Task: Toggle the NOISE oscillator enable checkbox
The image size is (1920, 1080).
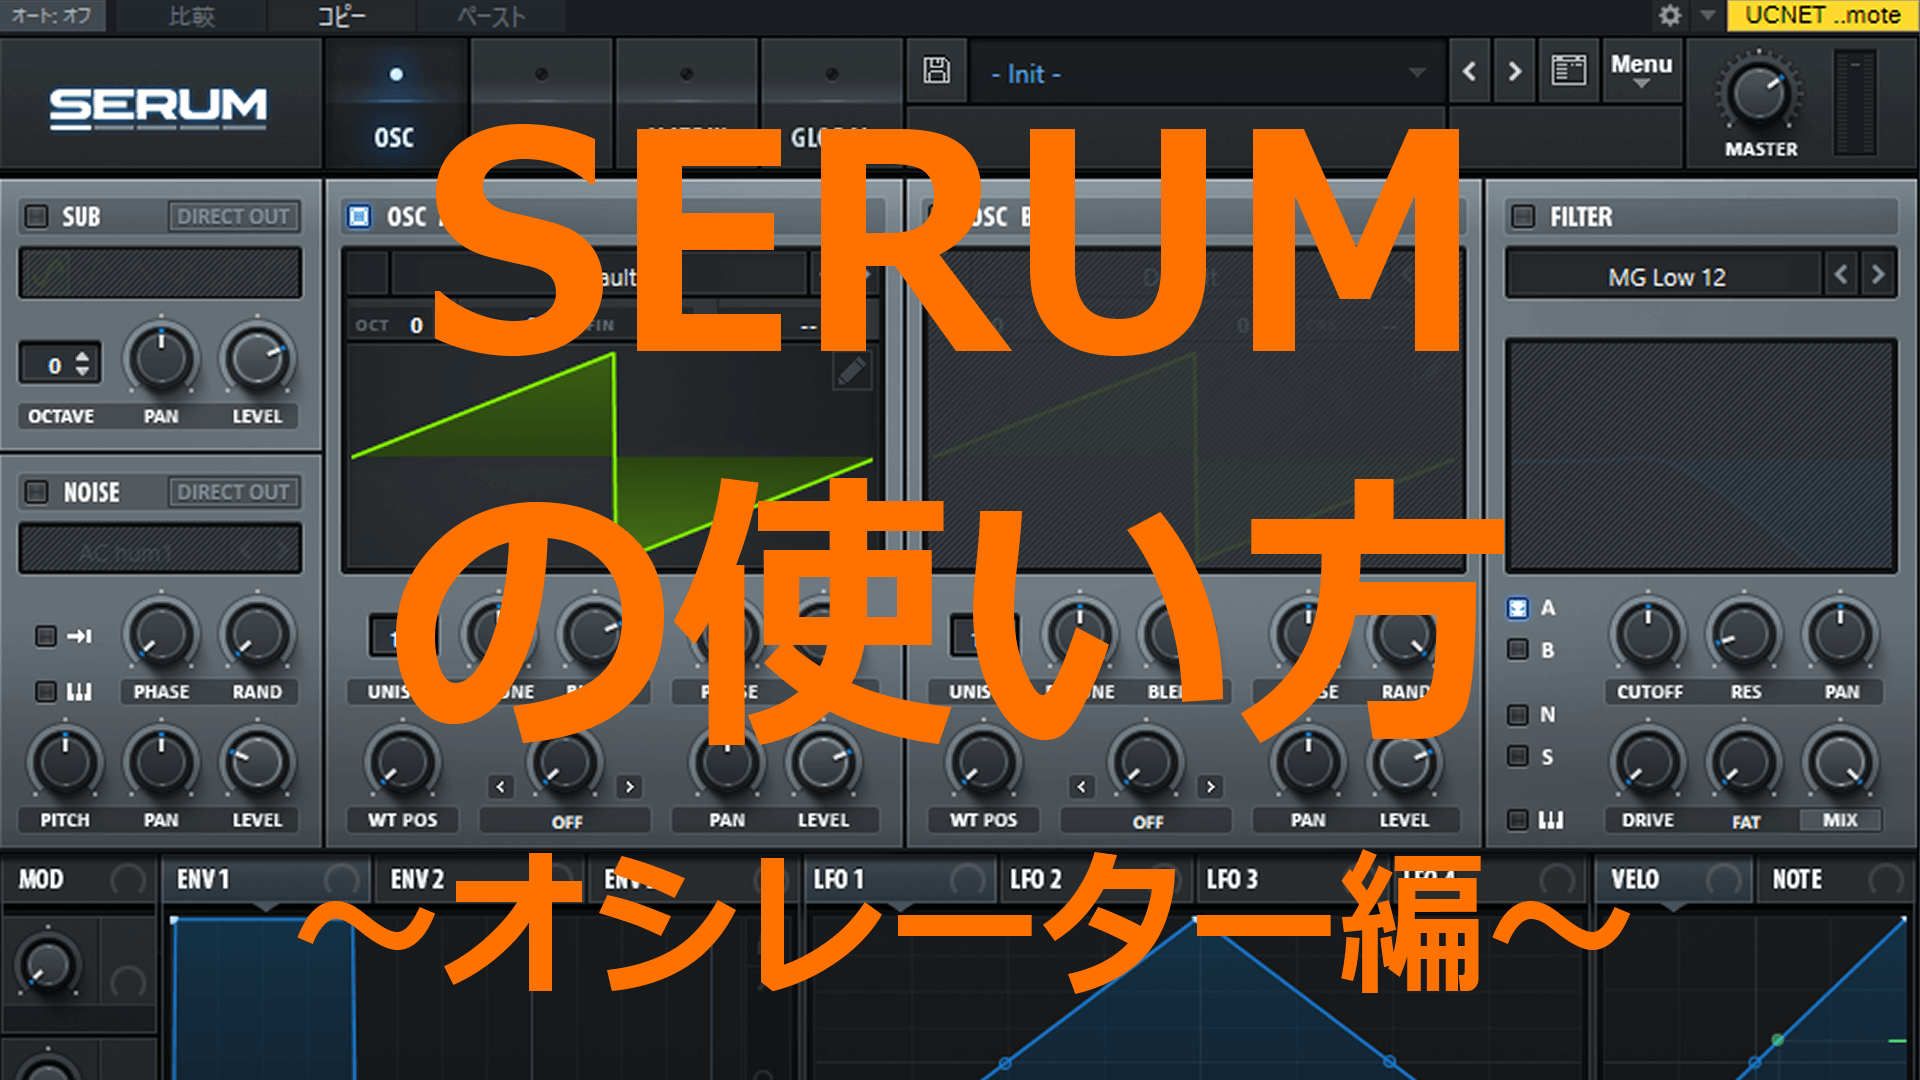Action: (26, 495)
